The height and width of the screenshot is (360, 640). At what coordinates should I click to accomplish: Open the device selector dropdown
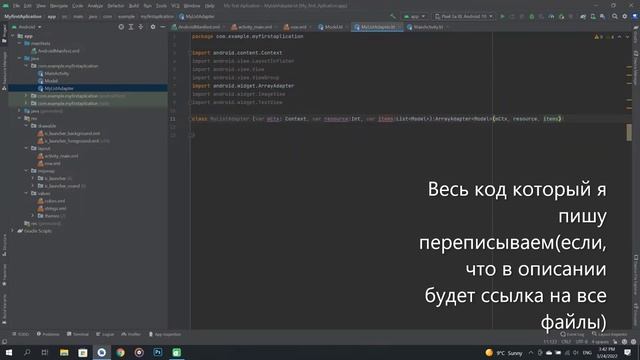pos(464,16)
